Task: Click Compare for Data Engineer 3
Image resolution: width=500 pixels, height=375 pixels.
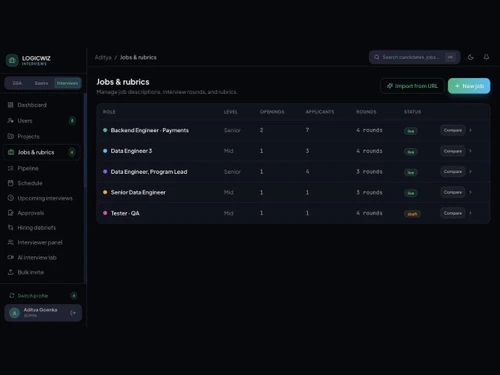Action: pos(453,151)
